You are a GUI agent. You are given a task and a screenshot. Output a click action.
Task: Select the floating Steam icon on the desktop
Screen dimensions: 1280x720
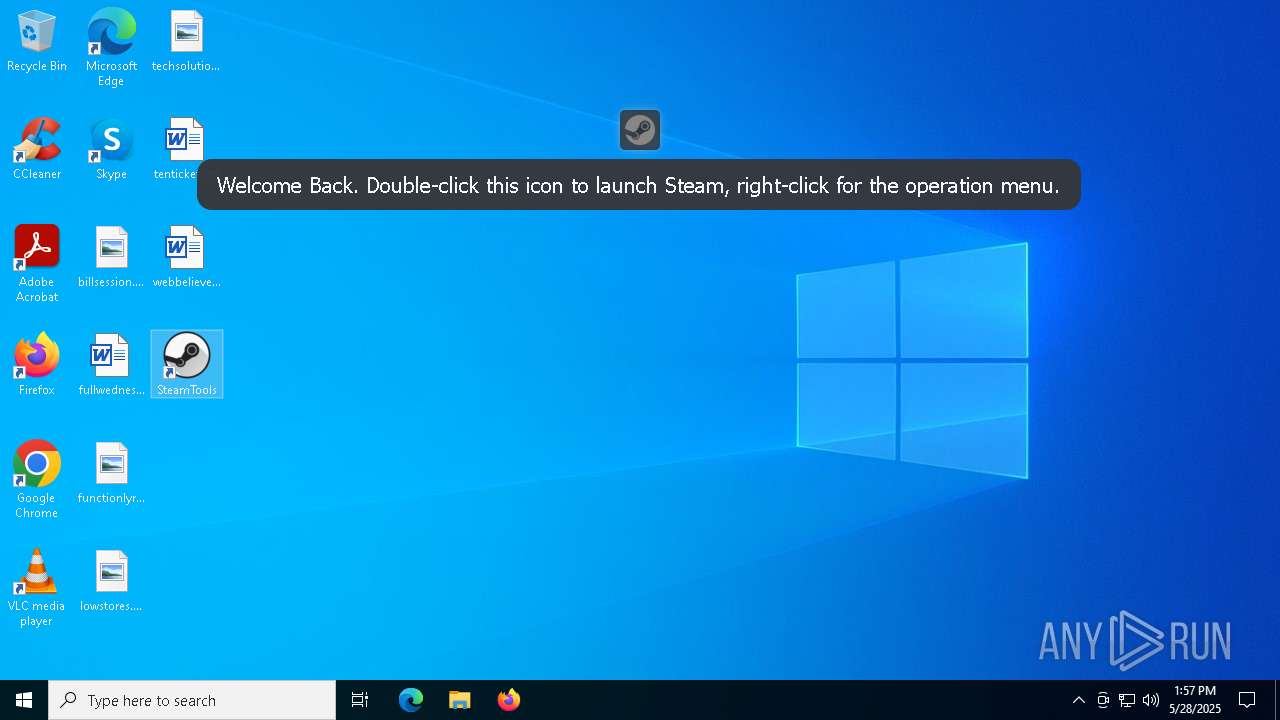point(640,130)
